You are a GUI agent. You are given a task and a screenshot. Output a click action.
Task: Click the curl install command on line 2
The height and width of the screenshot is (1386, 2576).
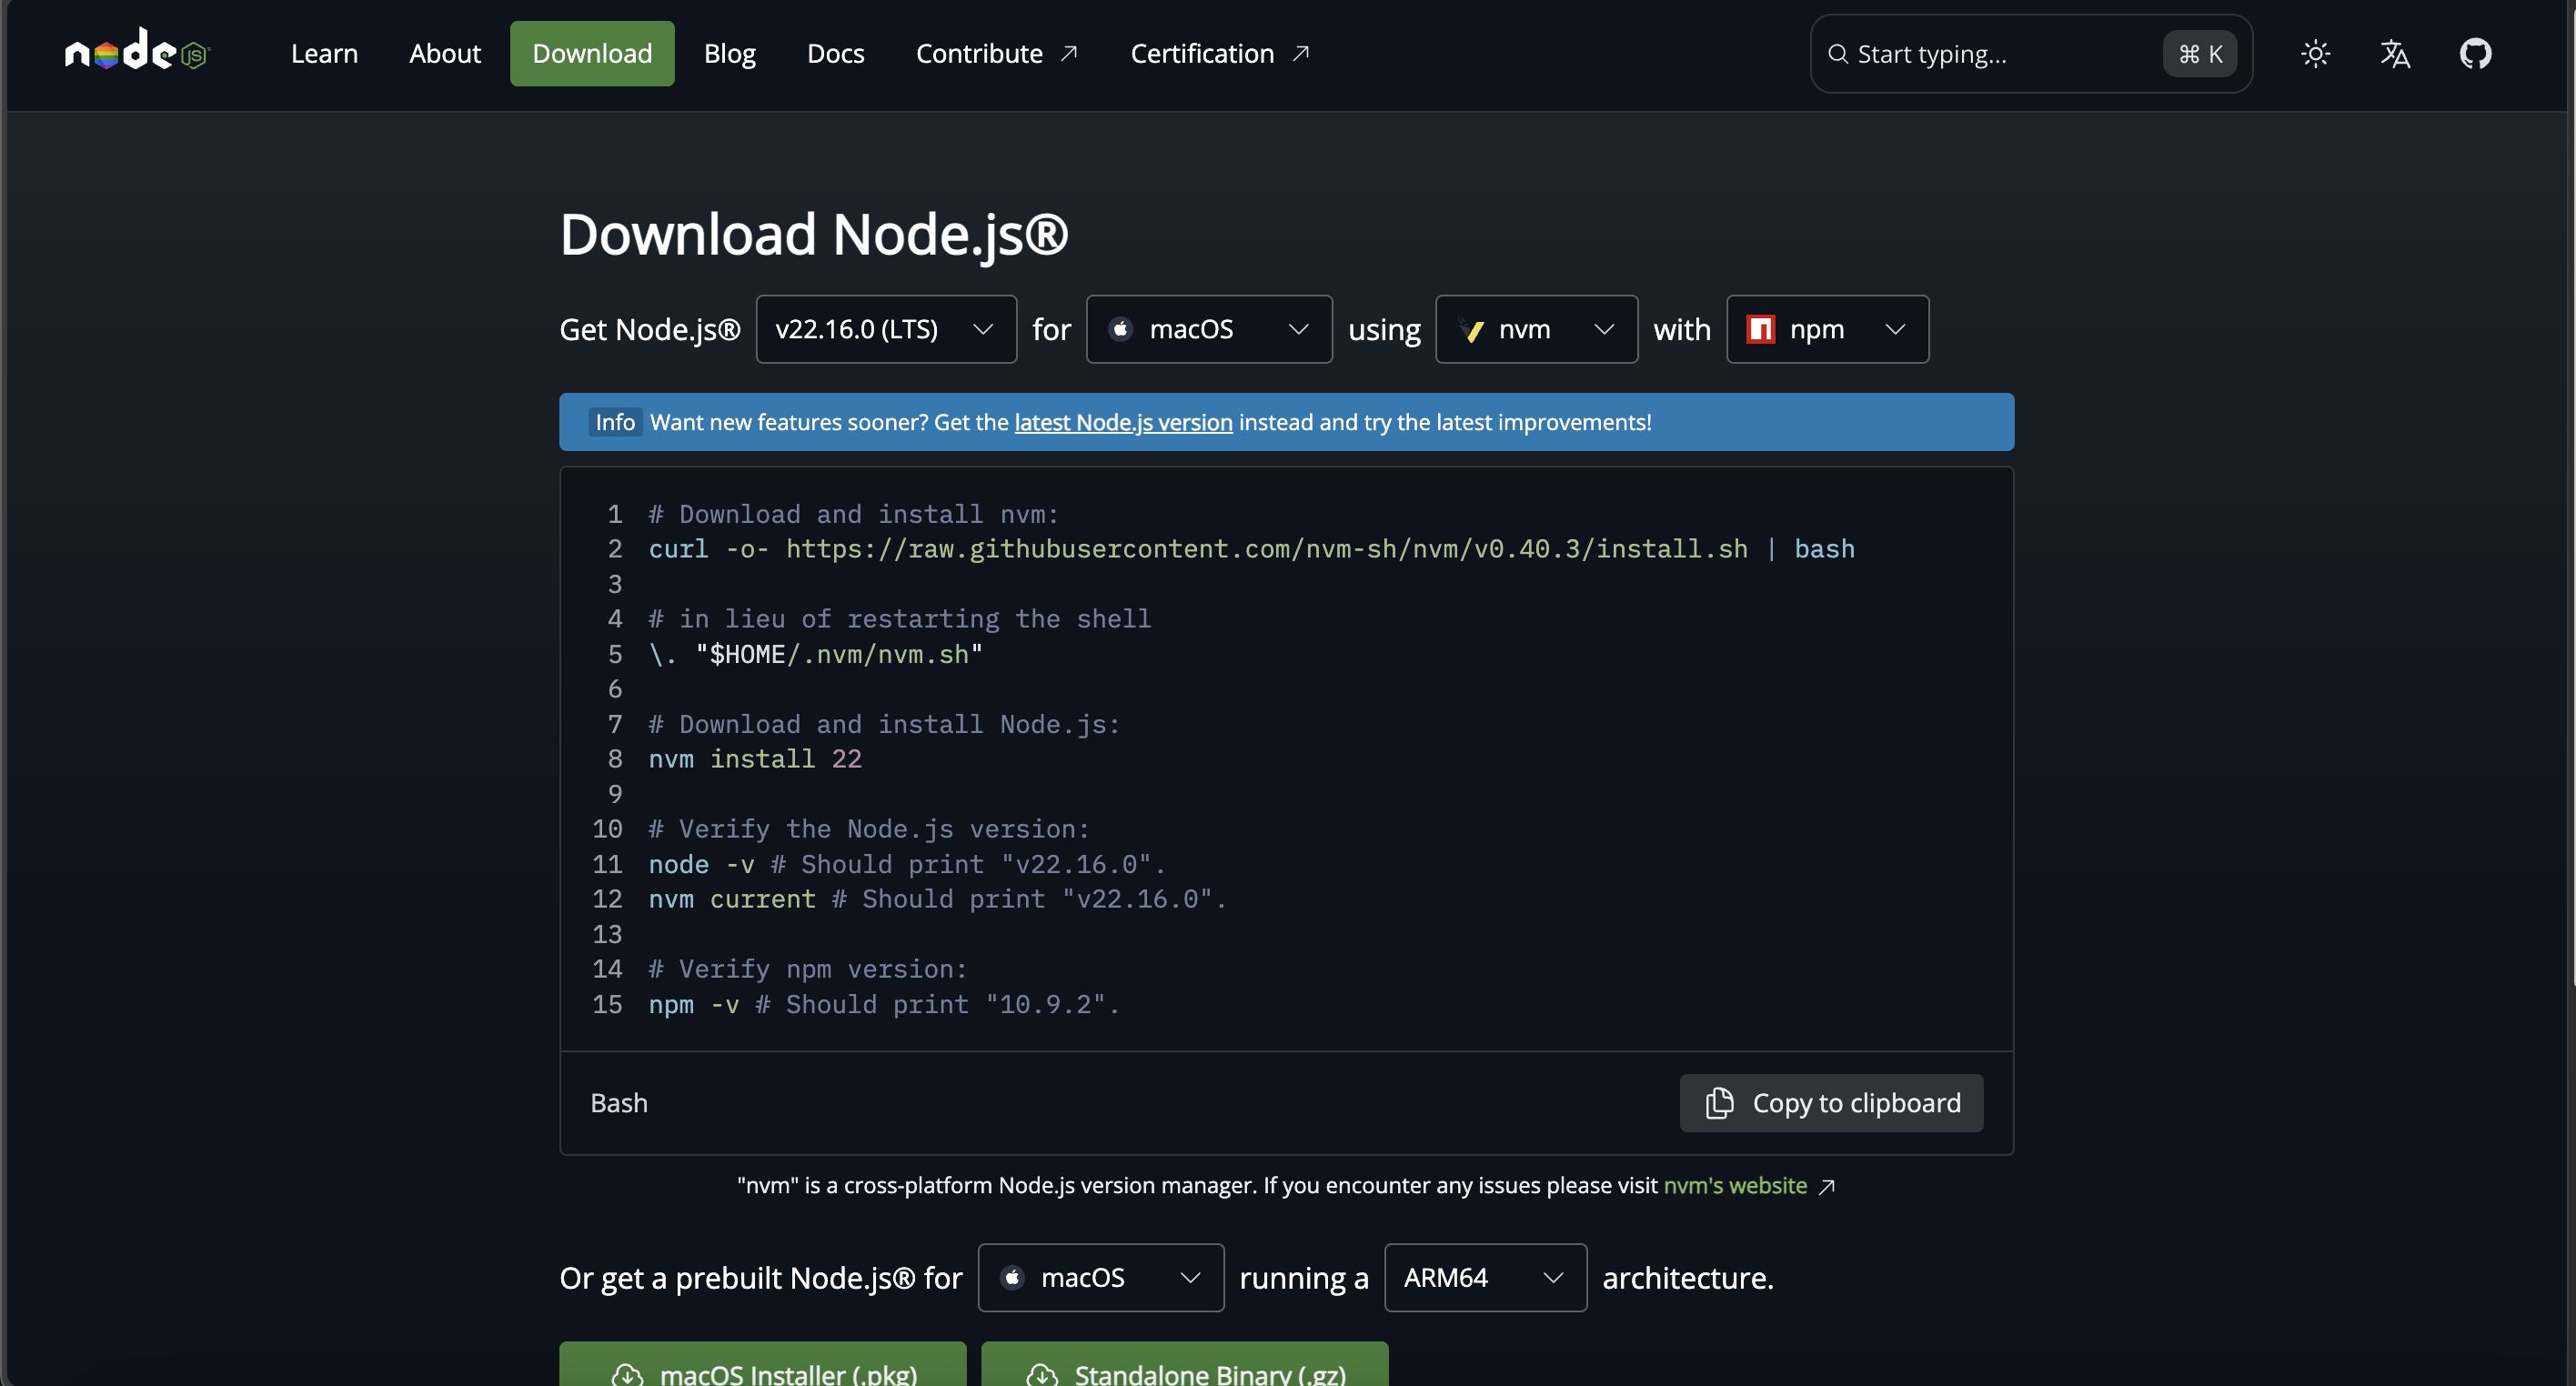[x=1251, y=549]
